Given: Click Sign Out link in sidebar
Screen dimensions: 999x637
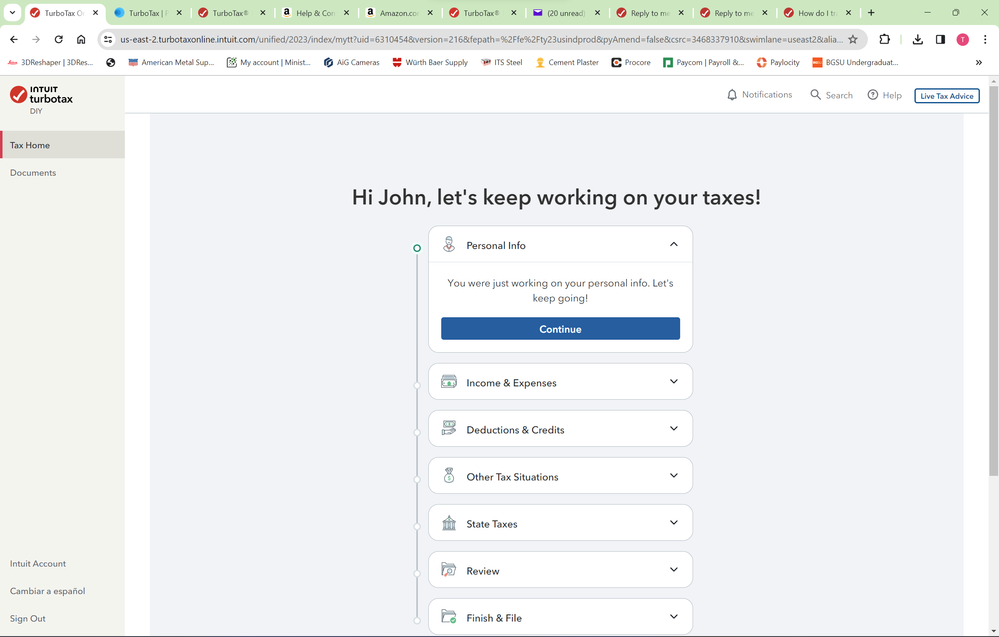Looking at the screenshot, I should tap(28, 618).
